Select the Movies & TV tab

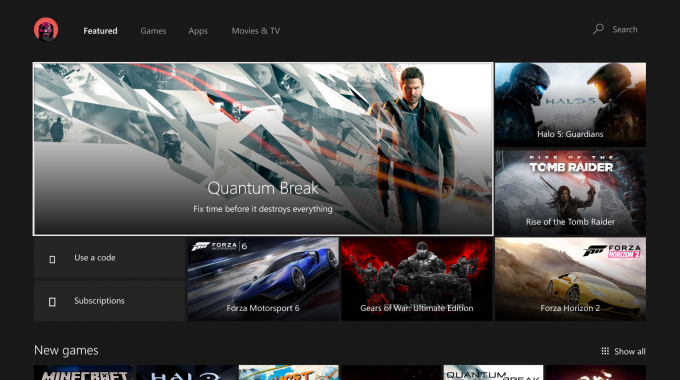255,31
